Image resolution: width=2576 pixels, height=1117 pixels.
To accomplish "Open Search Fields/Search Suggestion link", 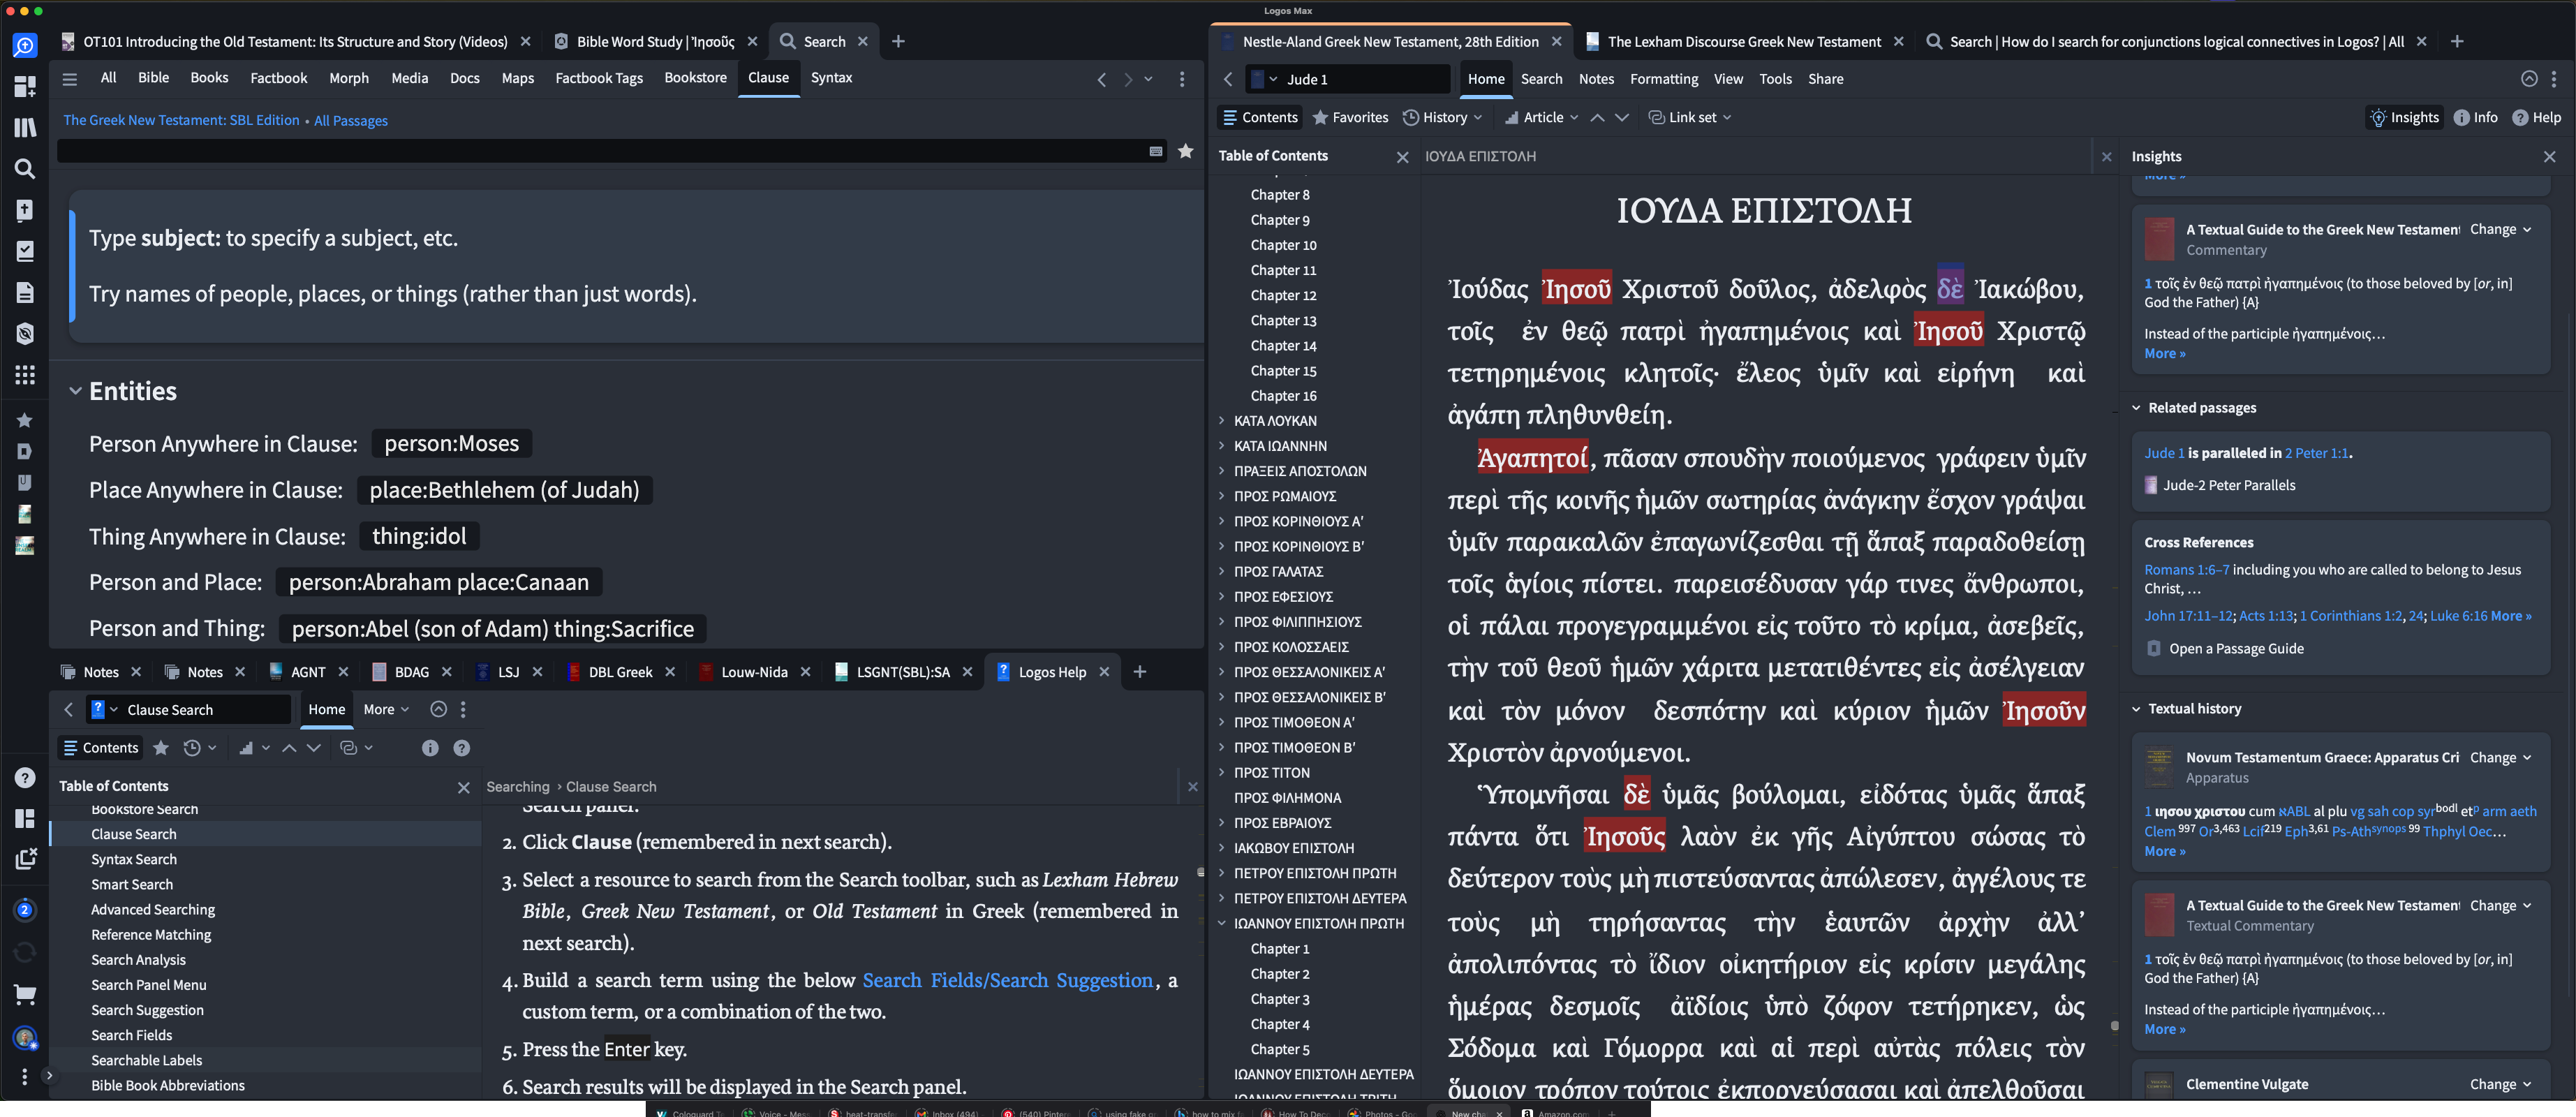I will (1007, 980).
